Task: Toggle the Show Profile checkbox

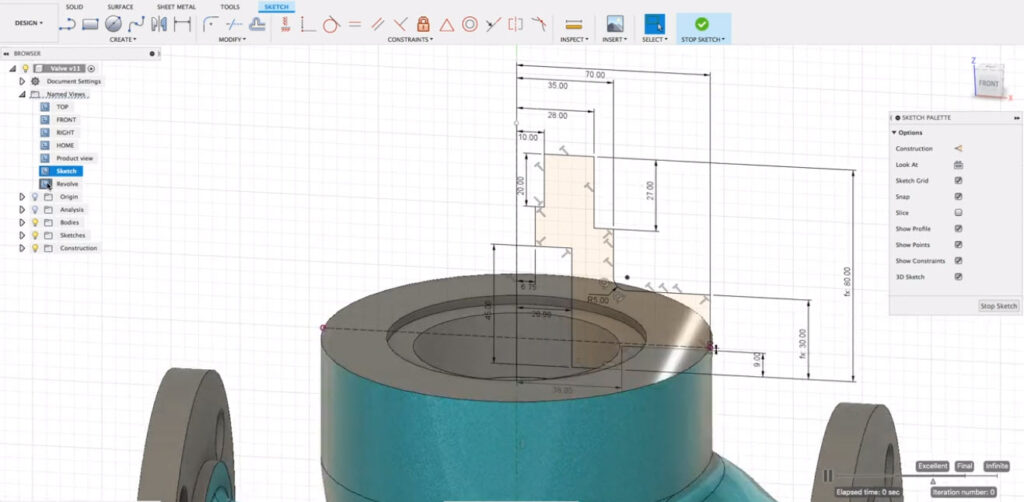Action: tap(959, 228)
